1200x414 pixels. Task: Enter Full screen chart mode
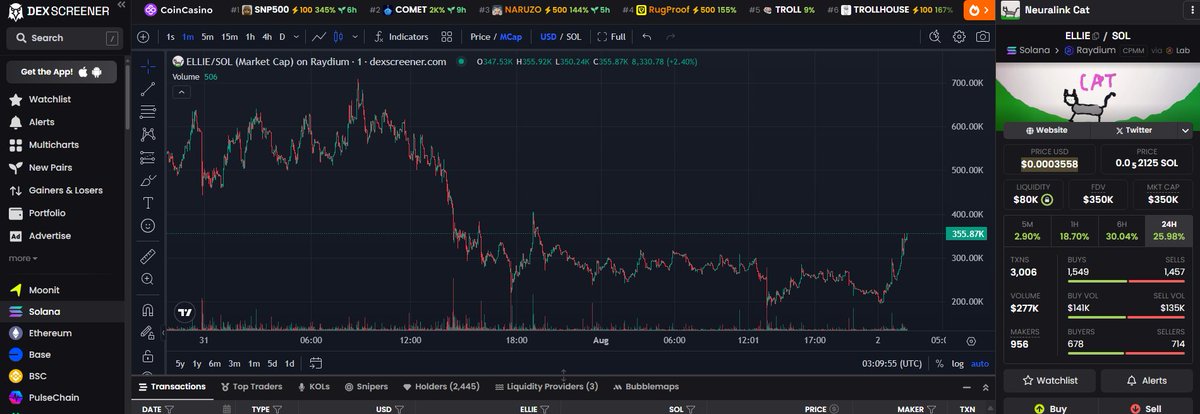612,37
